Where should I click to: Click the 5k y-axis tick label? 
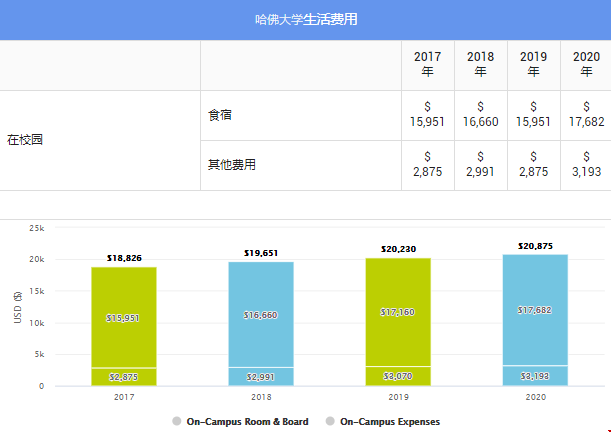(x=39, y=354)
